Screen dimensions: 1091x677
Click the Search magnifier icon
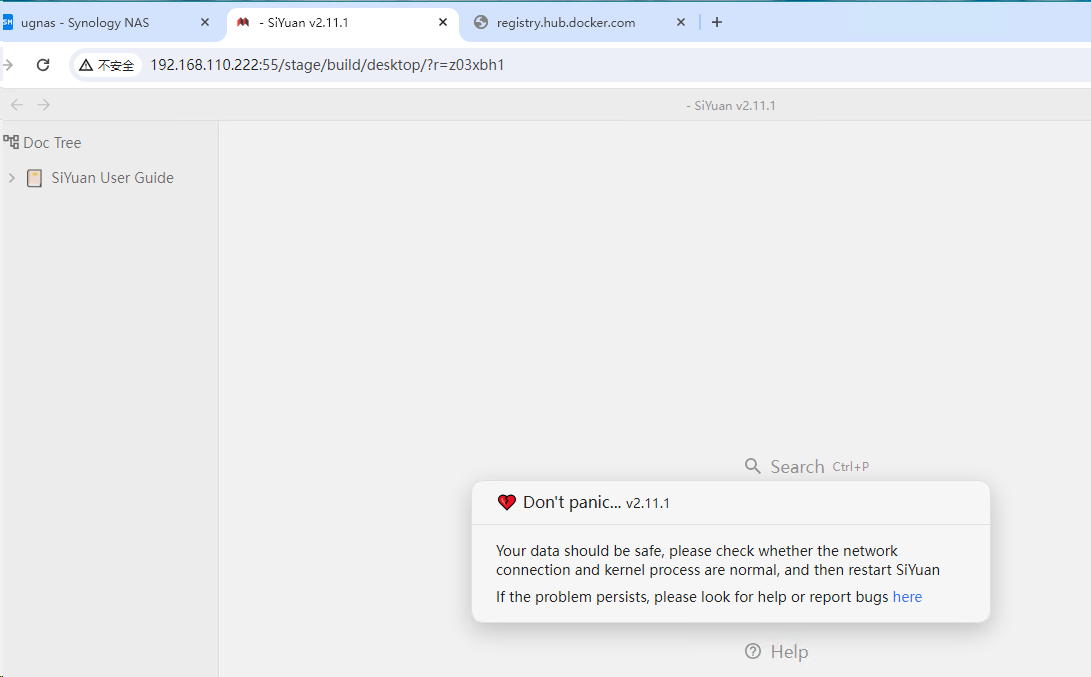753,466
